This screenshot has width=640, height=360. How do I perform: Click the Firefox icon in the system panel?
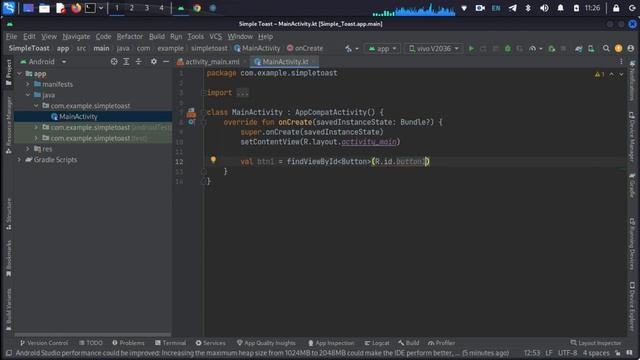click(76, 8)
